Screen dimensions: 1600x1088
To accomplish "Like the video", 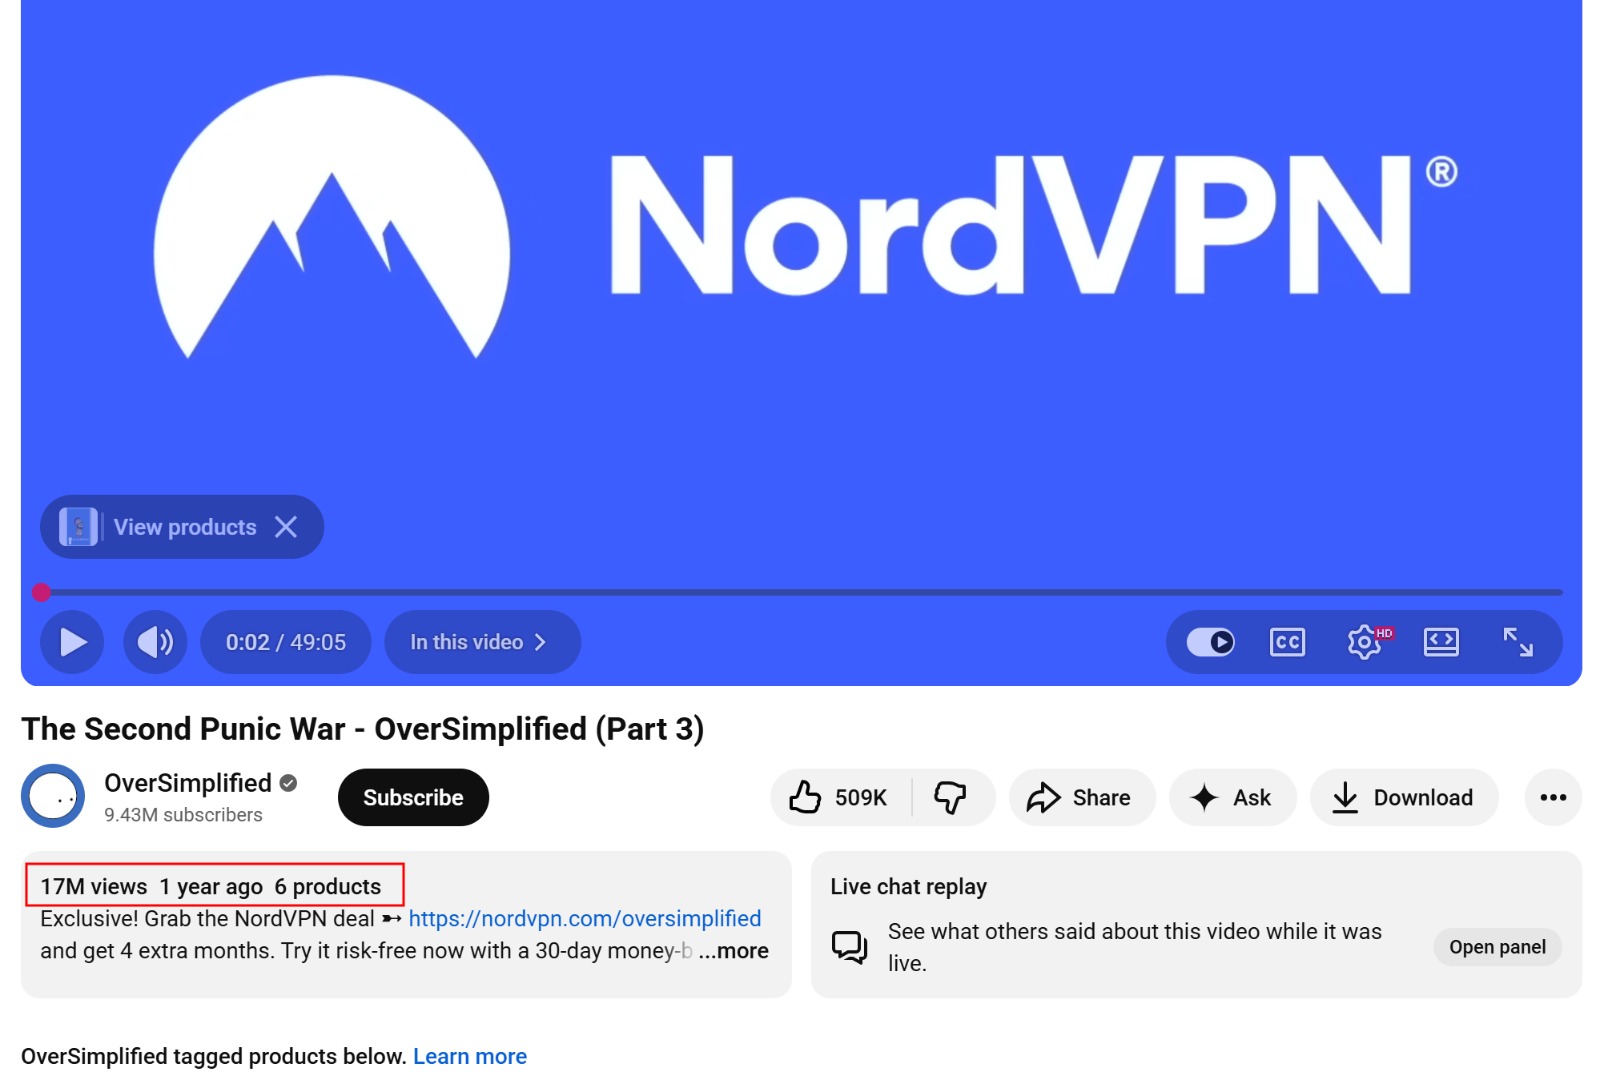I will pyautogui.click(x=840, y=797).
